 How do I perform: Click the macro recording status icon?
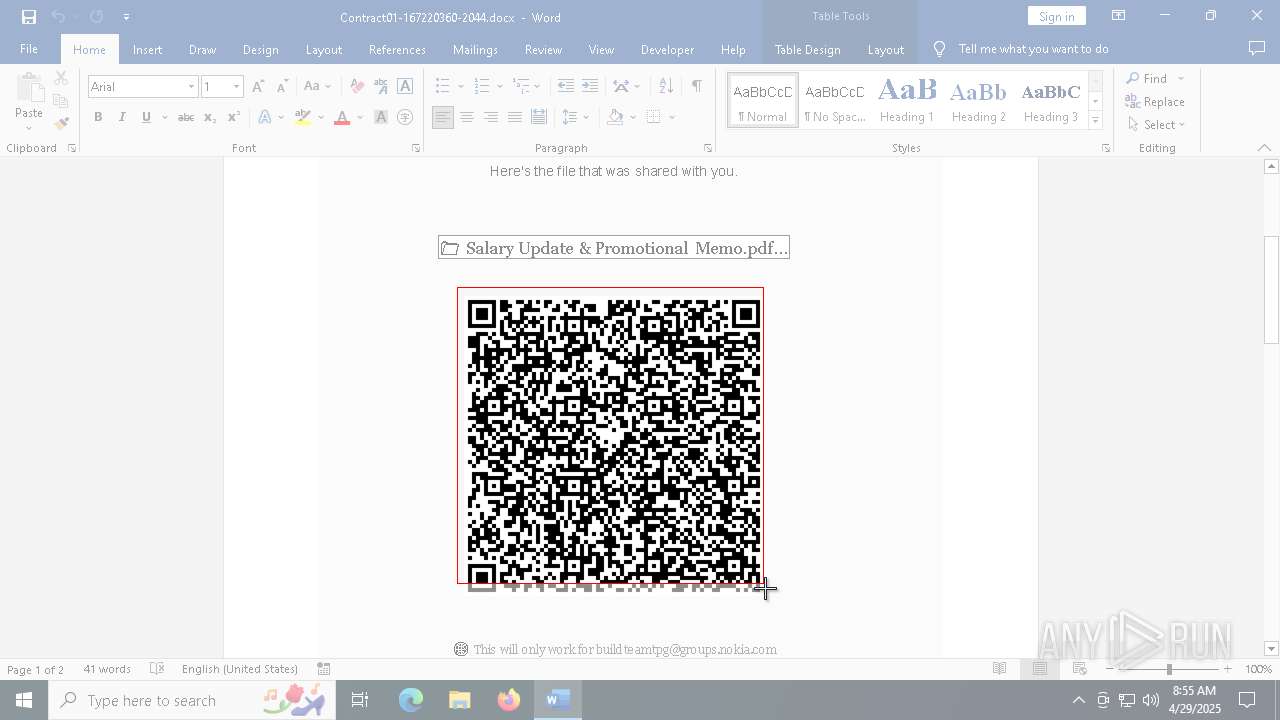pos(324,669)
